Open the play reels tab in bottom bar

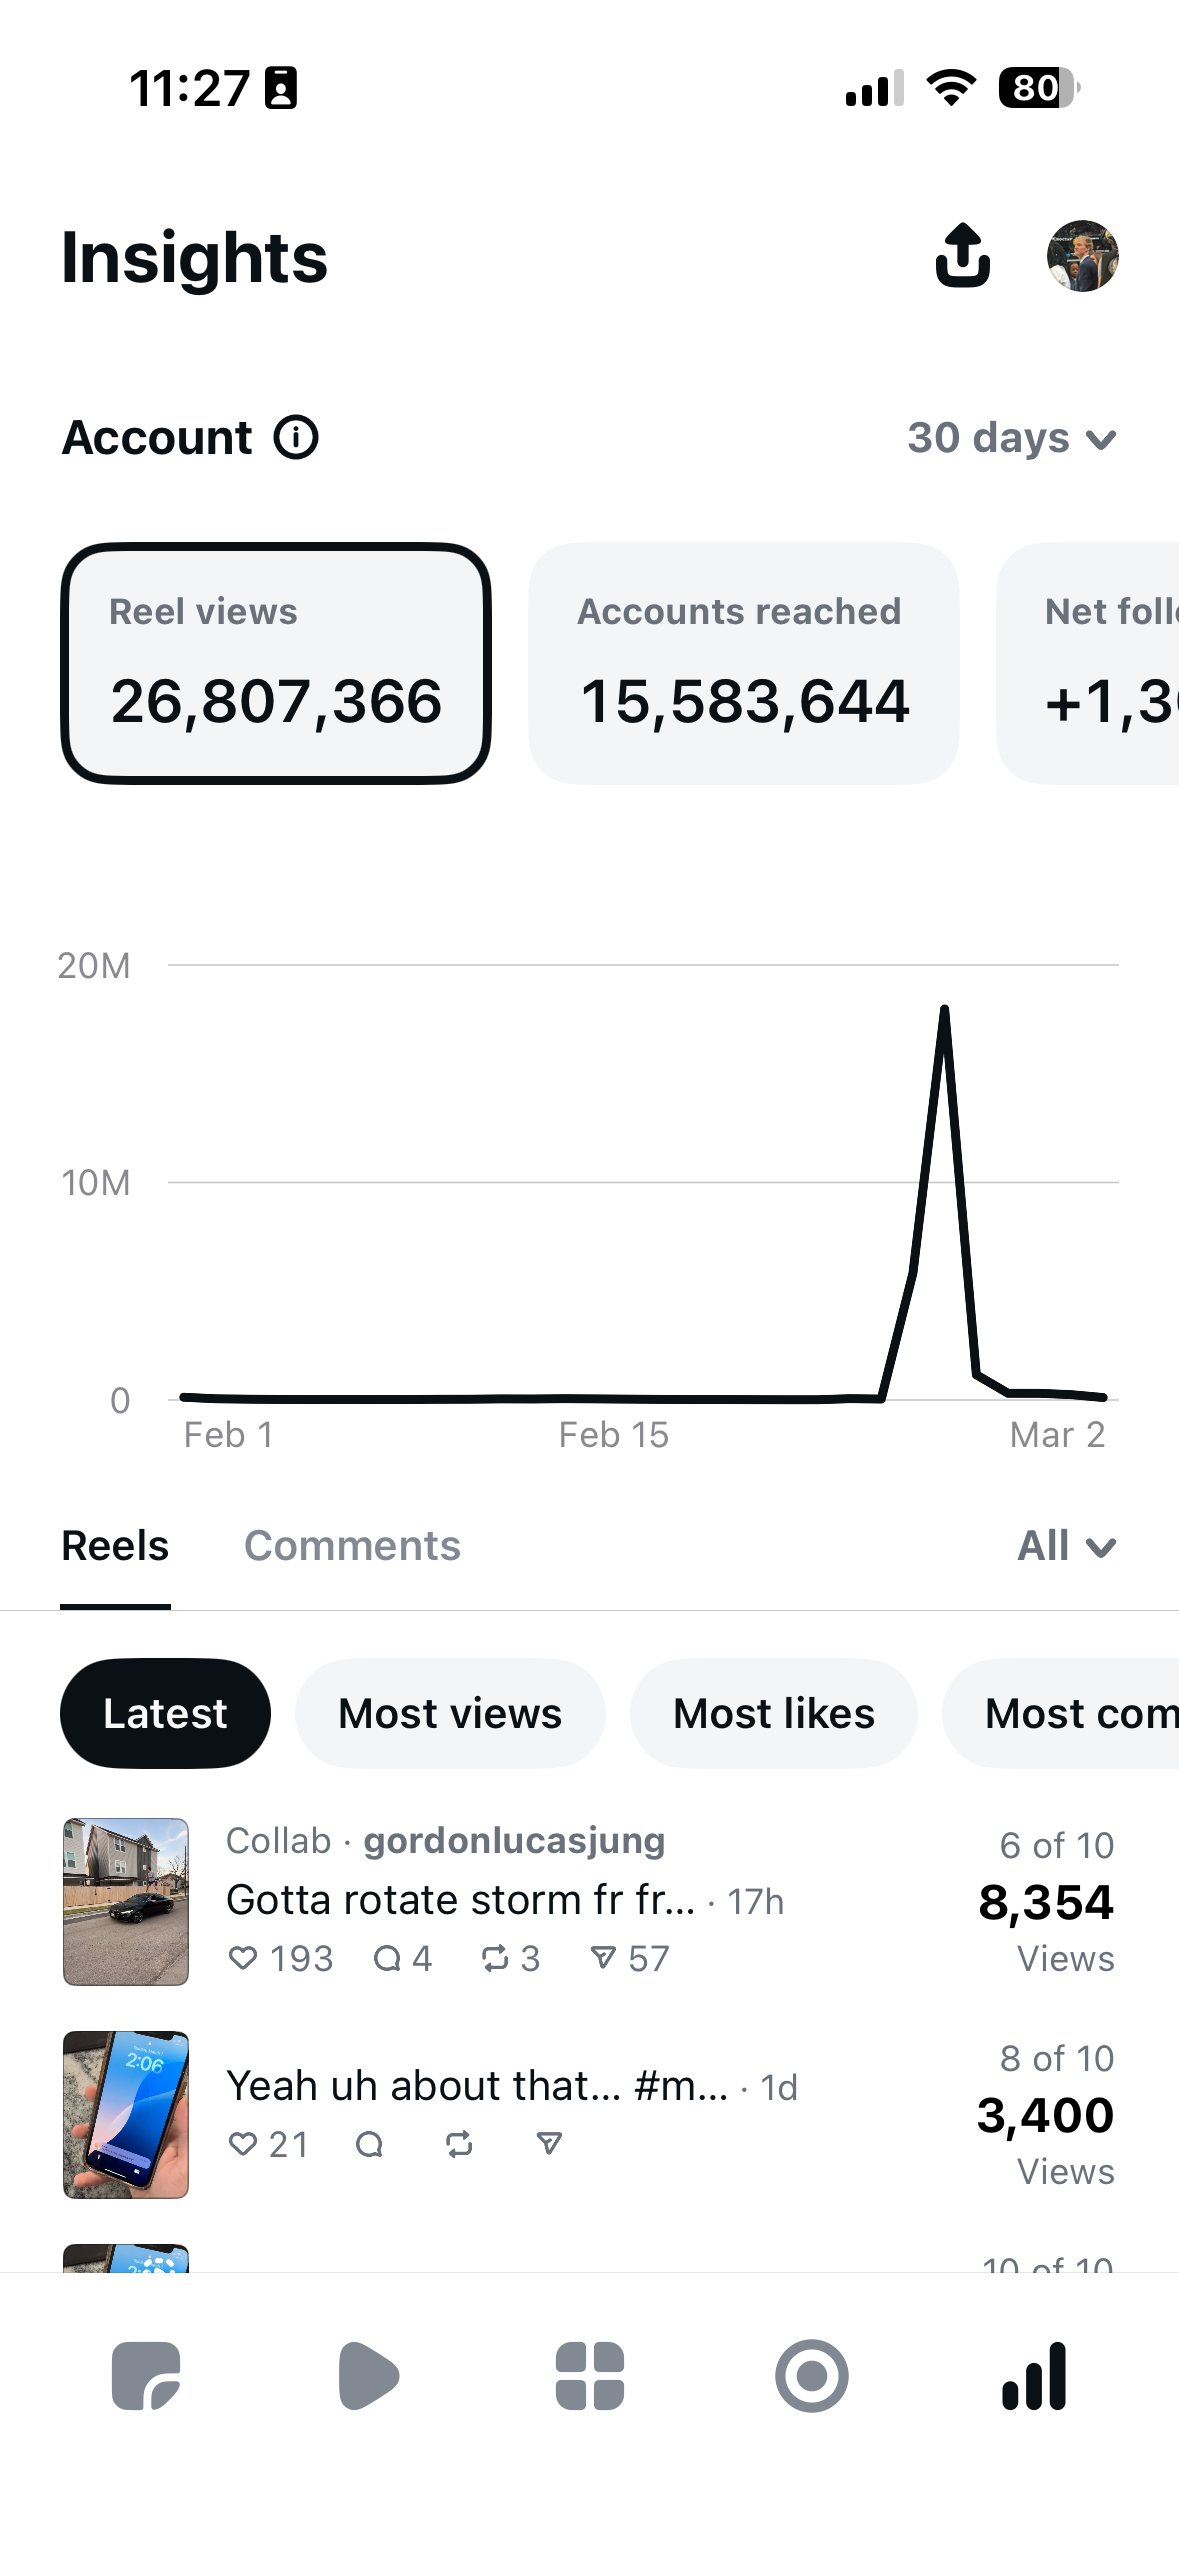click(368, 2375)
